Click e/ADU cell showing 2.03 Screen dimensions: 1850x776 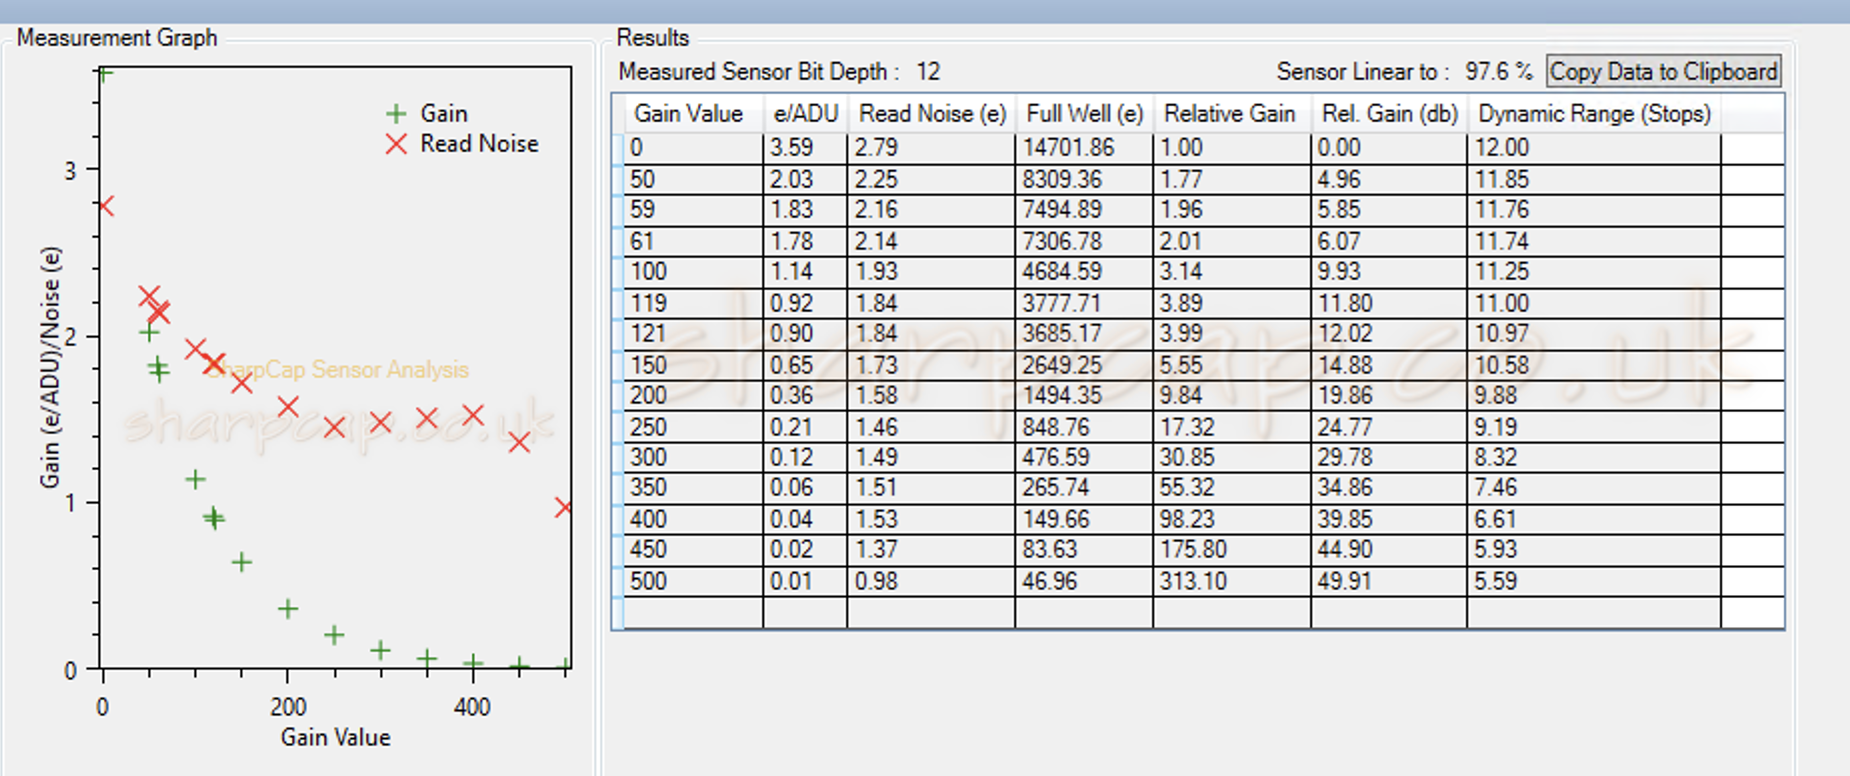tap(805, 180)
